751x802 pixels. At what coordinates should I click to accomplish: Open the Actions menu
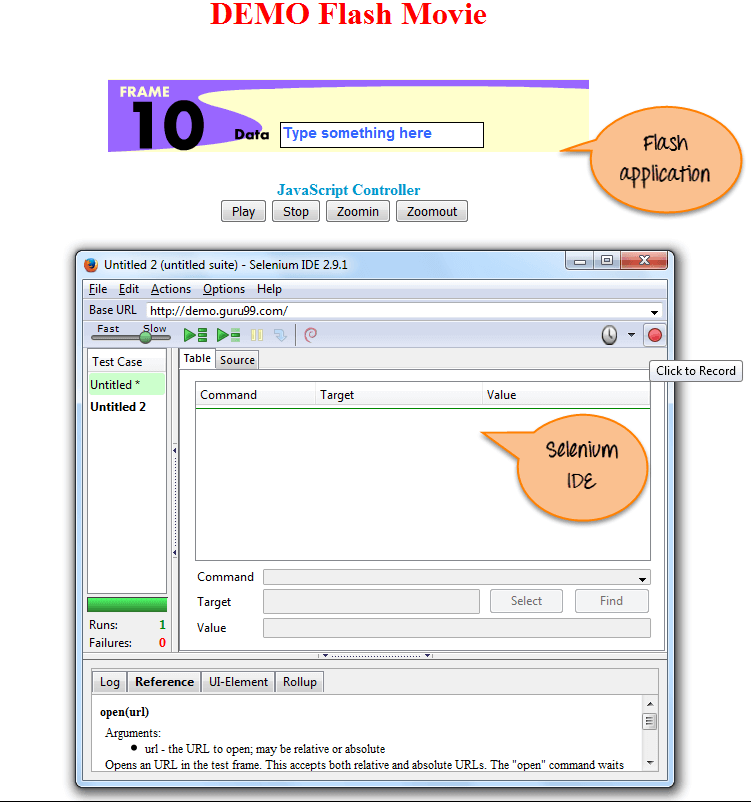[x=170, y=289]
